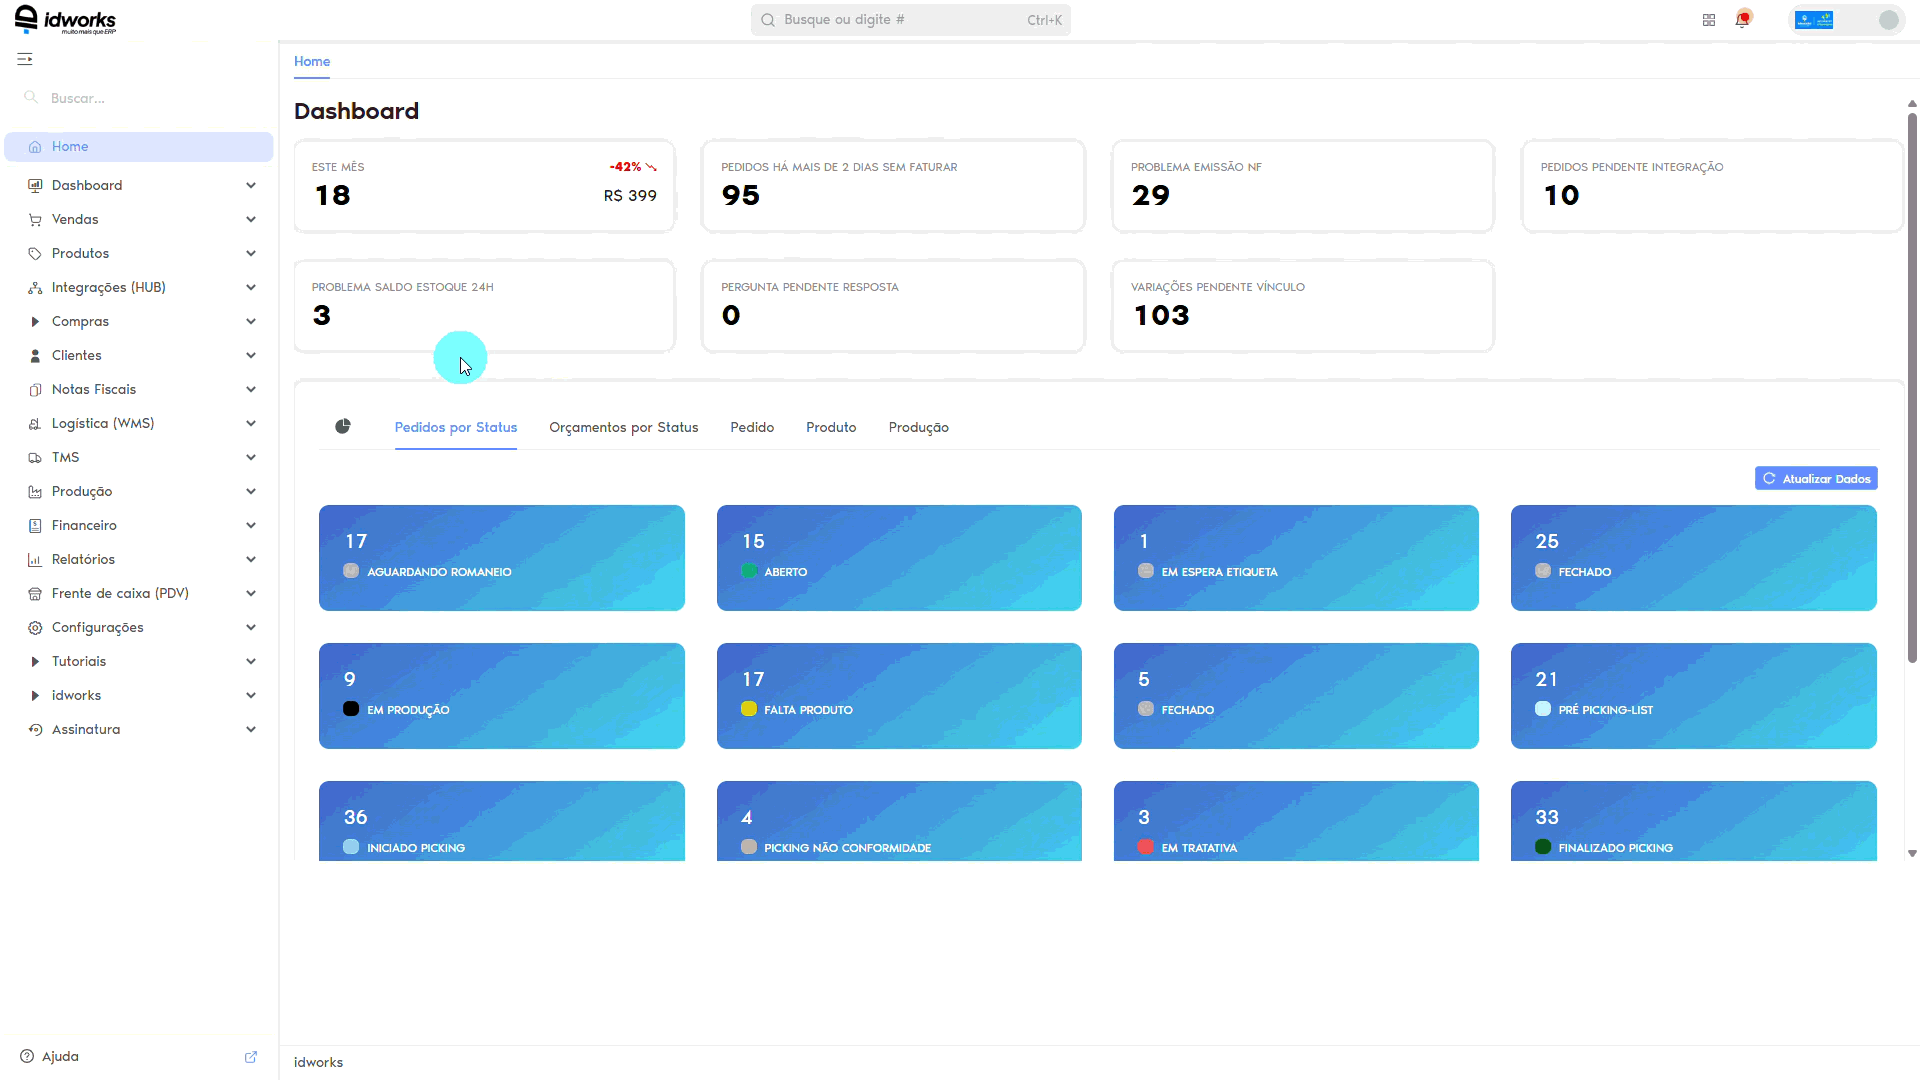Open the user avatar circle
The height and width of the screenshot is (1080, 1920).
[x=1889, y=20]
